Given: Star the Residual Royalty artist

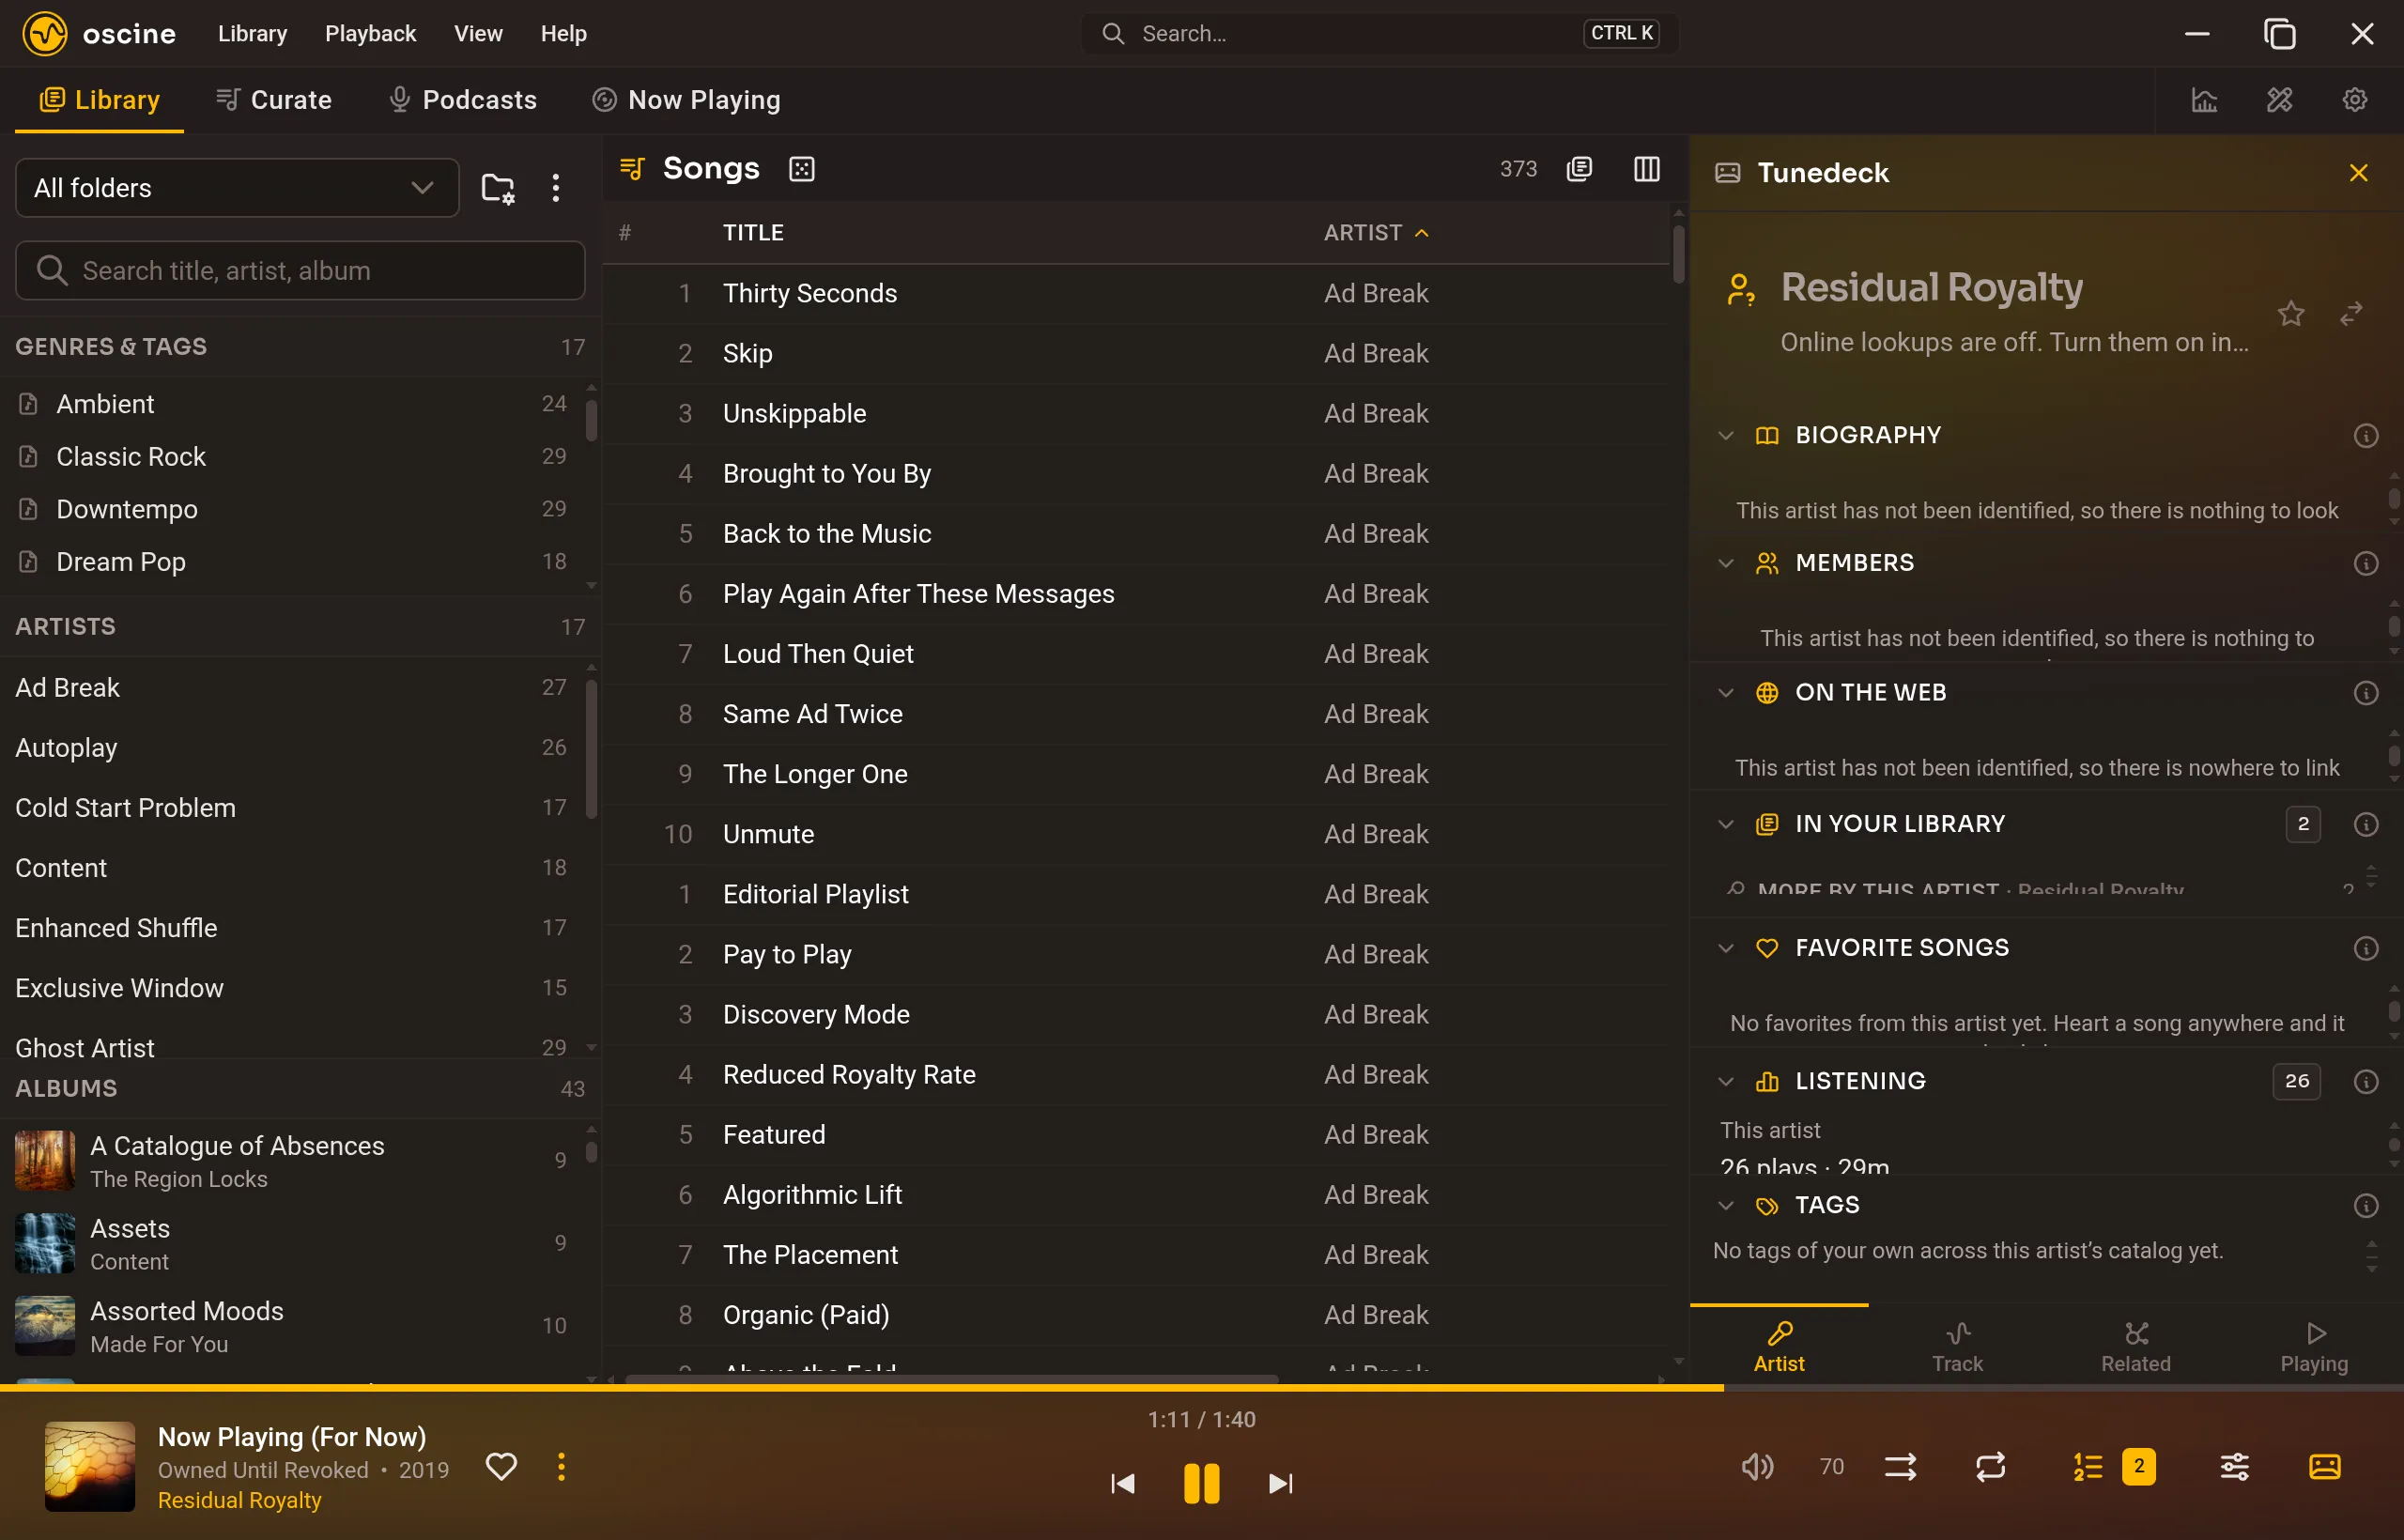Looking at the screenshot, I should point(2291,314).
